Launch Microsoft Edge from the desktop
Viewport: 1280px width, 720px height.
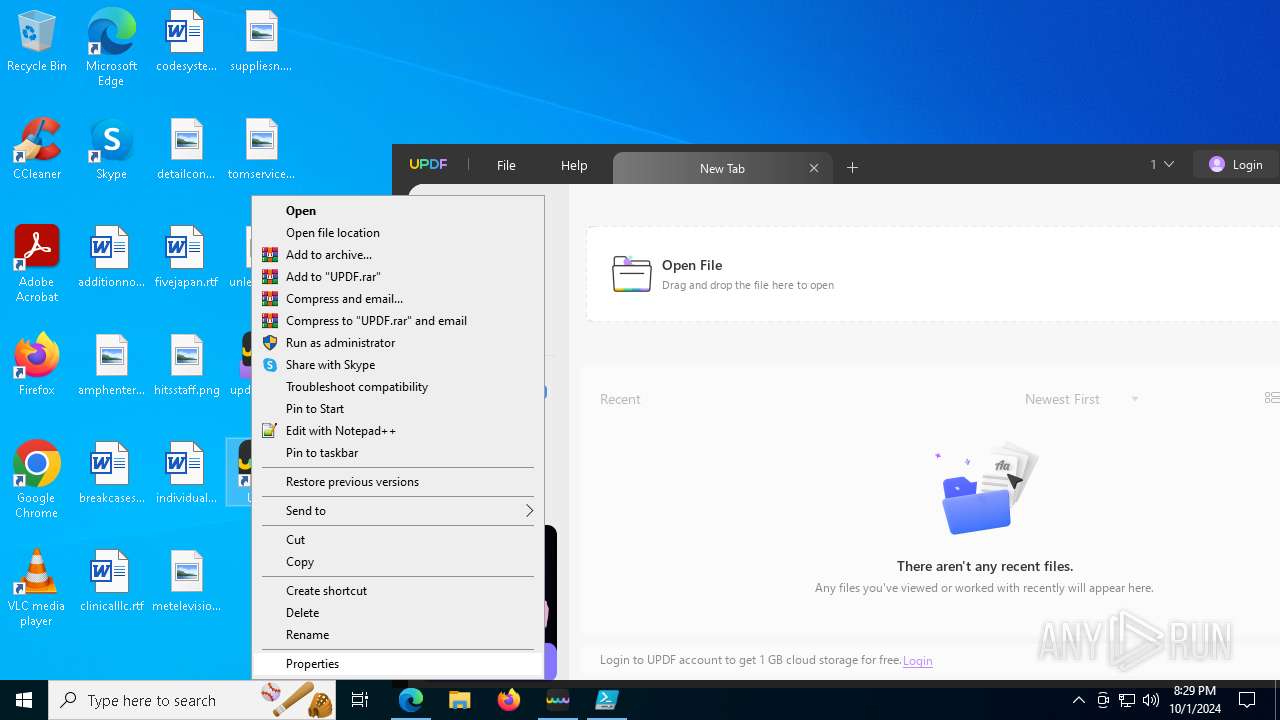[x=111, y=48]
